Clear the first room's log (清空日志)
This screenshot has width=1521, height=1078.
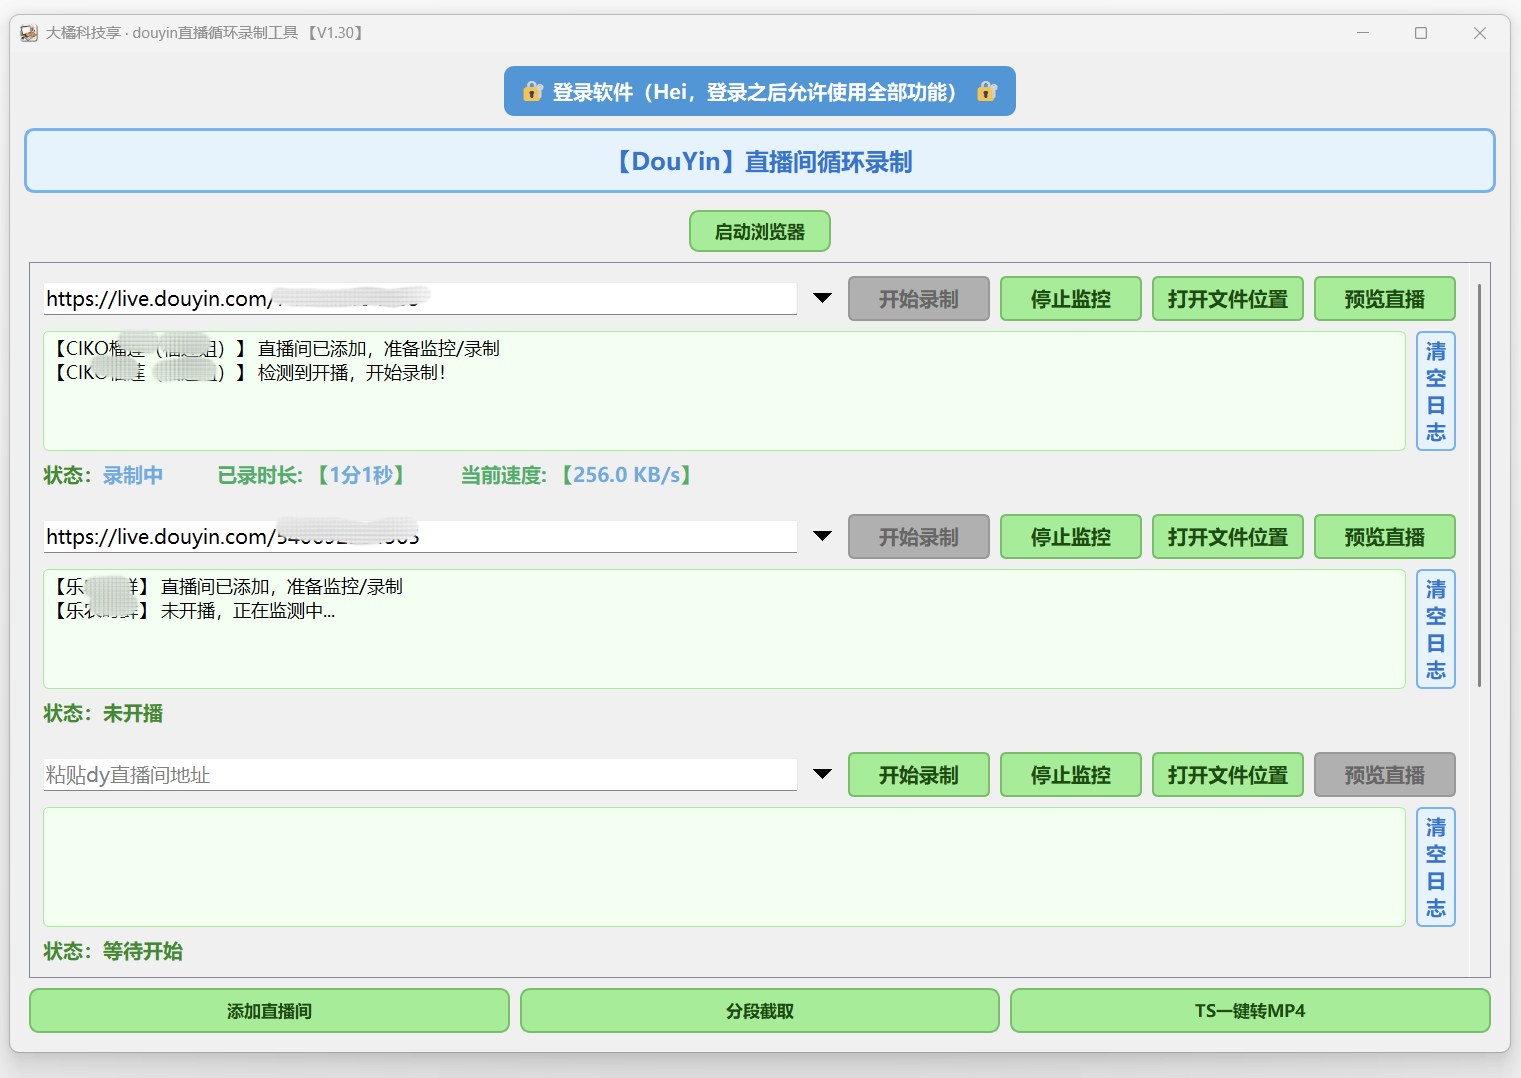[1436, 391]
